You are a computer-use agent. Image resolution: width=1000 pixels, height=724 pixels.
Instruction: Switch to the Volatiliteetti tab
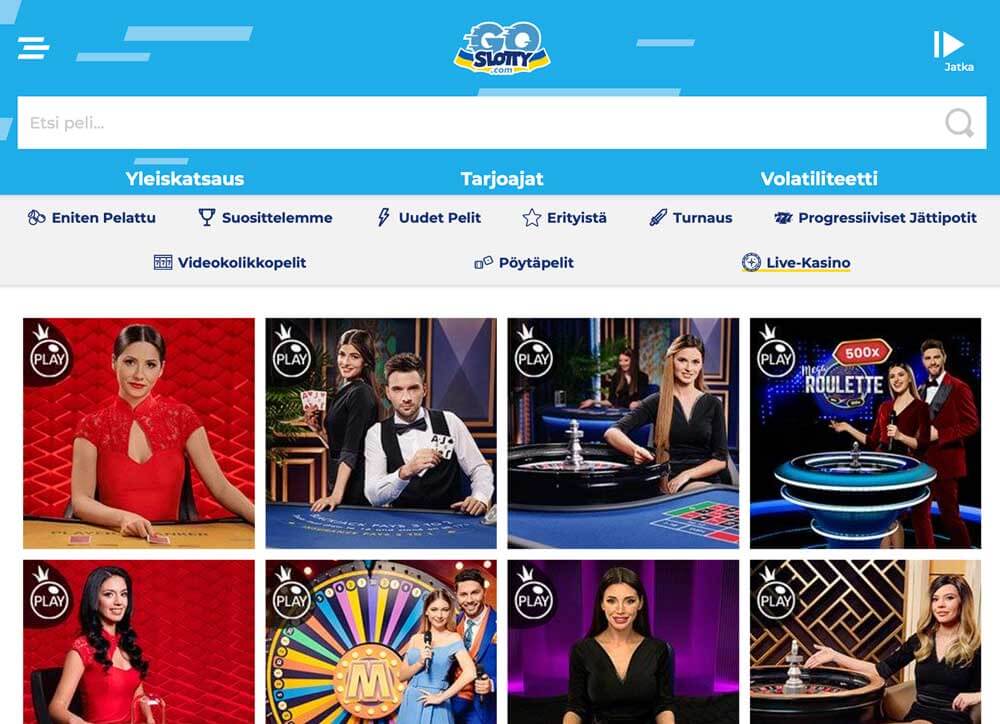(819, 179)
